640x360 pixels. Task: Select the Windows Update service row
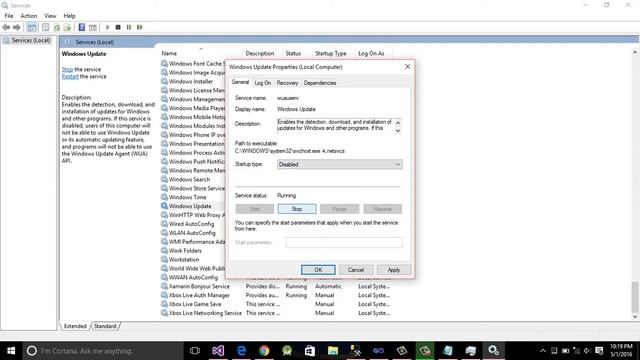[190, 206]
